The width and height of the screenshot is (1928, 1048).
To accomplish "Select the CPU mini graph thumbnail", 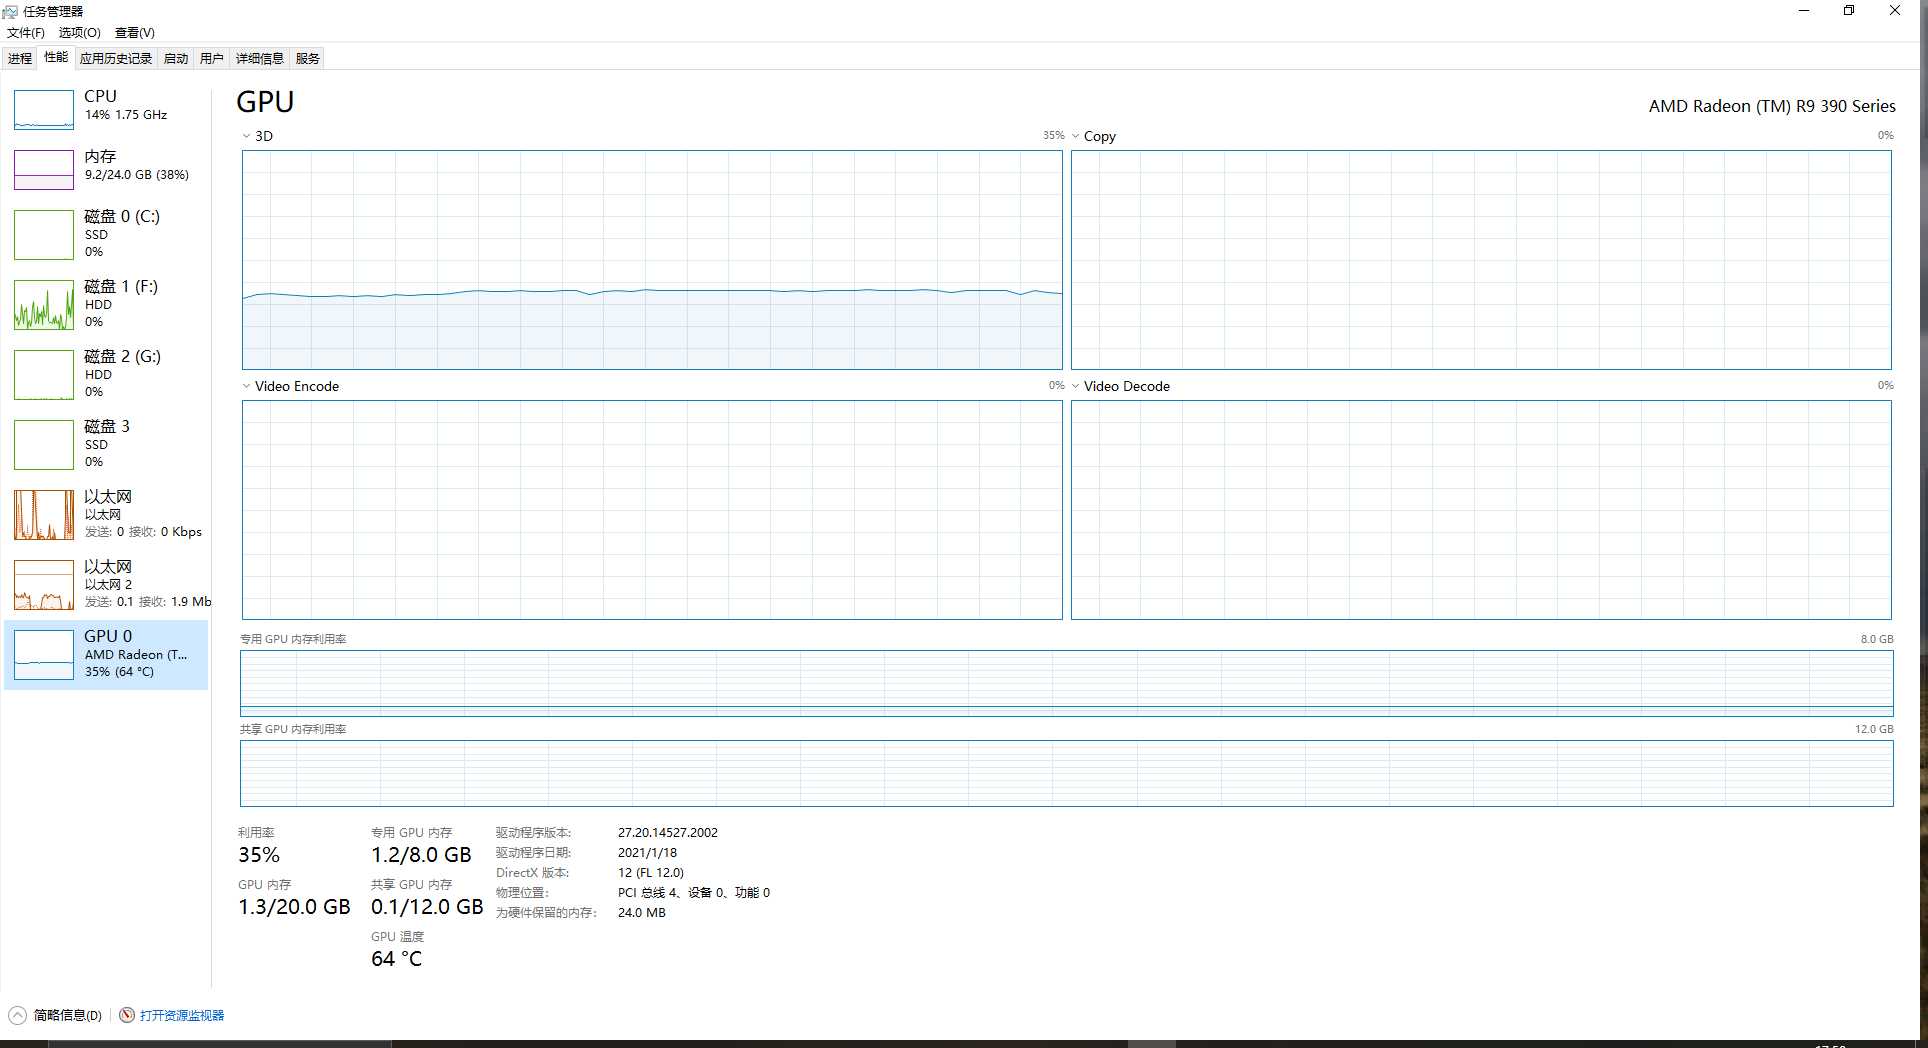I will click(44, 110).
